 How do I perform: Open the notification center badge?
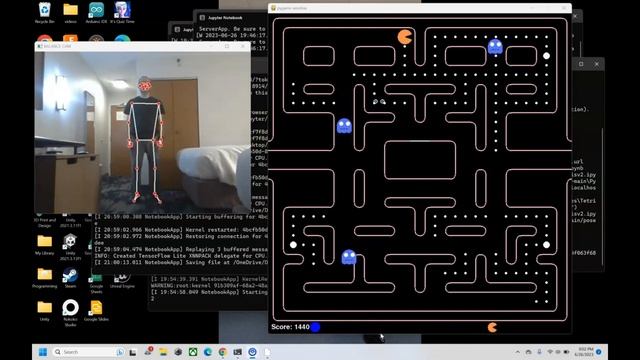599,352
